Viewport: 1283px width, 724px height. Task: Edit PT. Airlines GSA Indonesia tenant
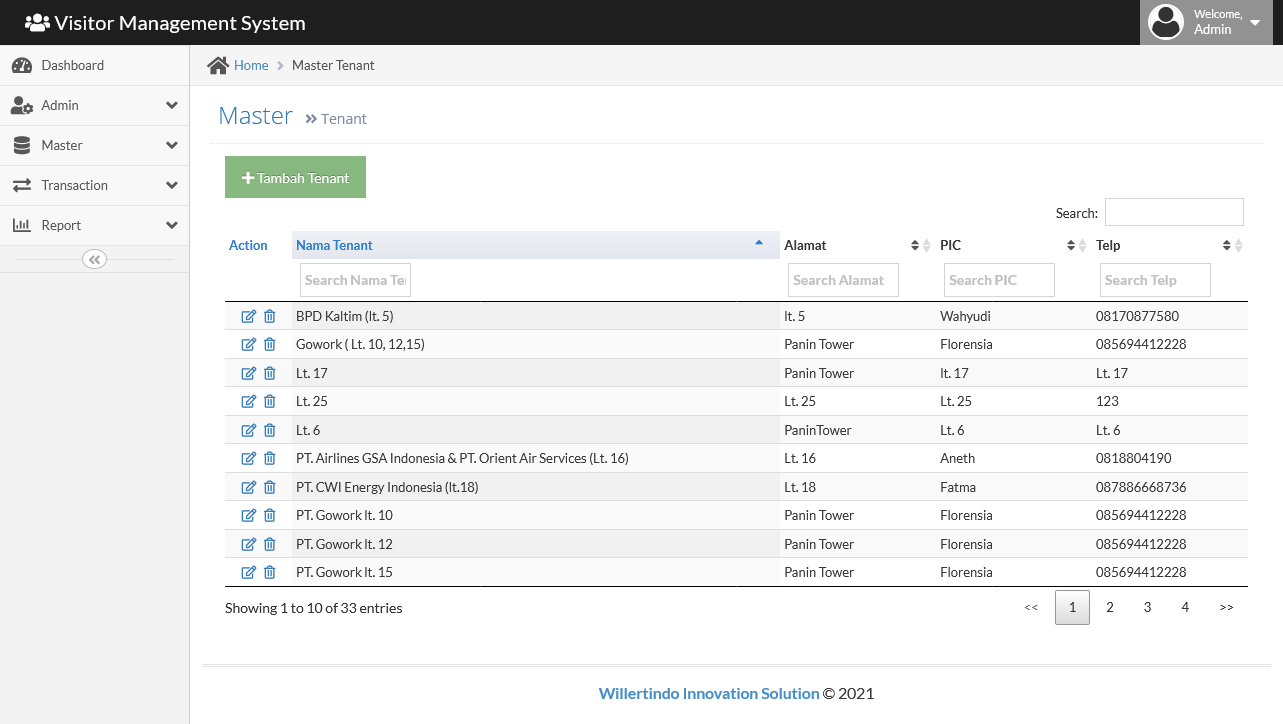249,458
